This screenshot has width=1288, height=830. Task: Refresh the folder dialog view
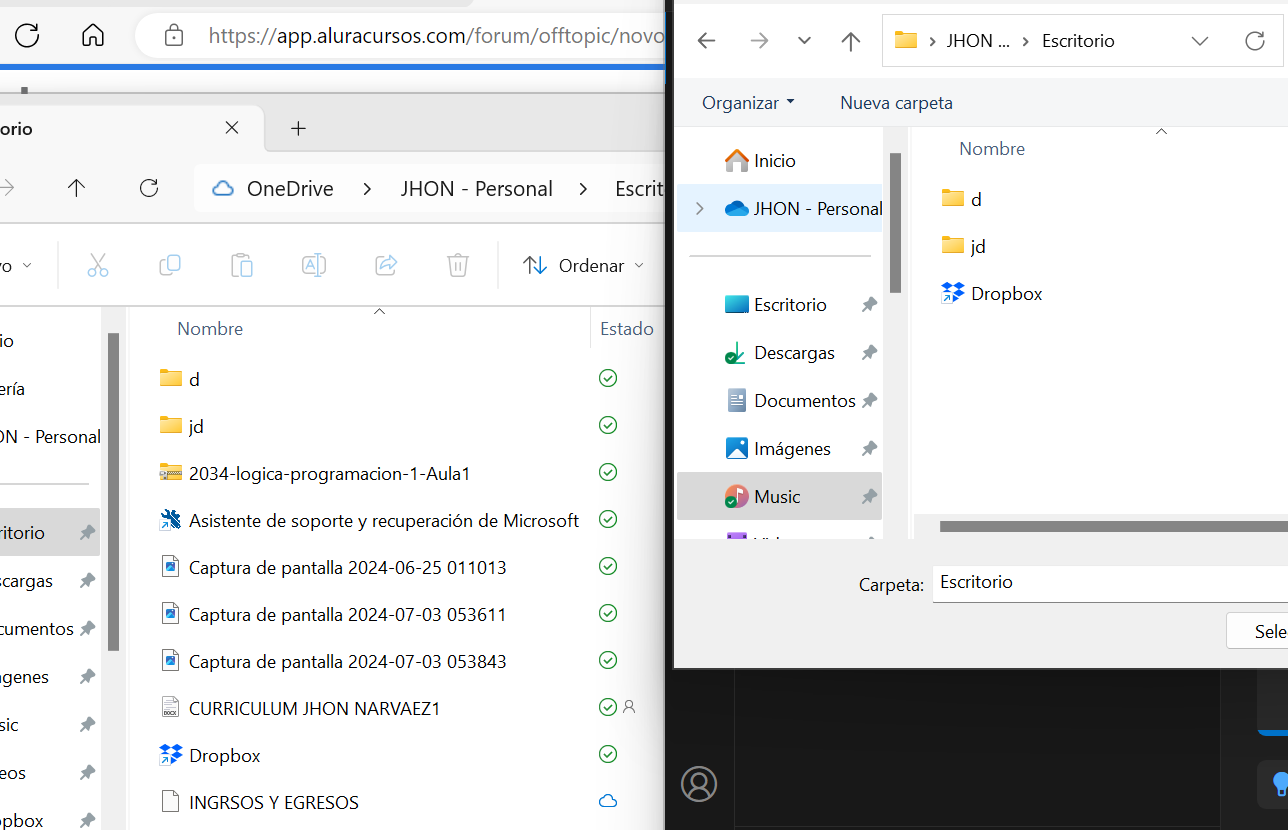(x=1254, y=41)
